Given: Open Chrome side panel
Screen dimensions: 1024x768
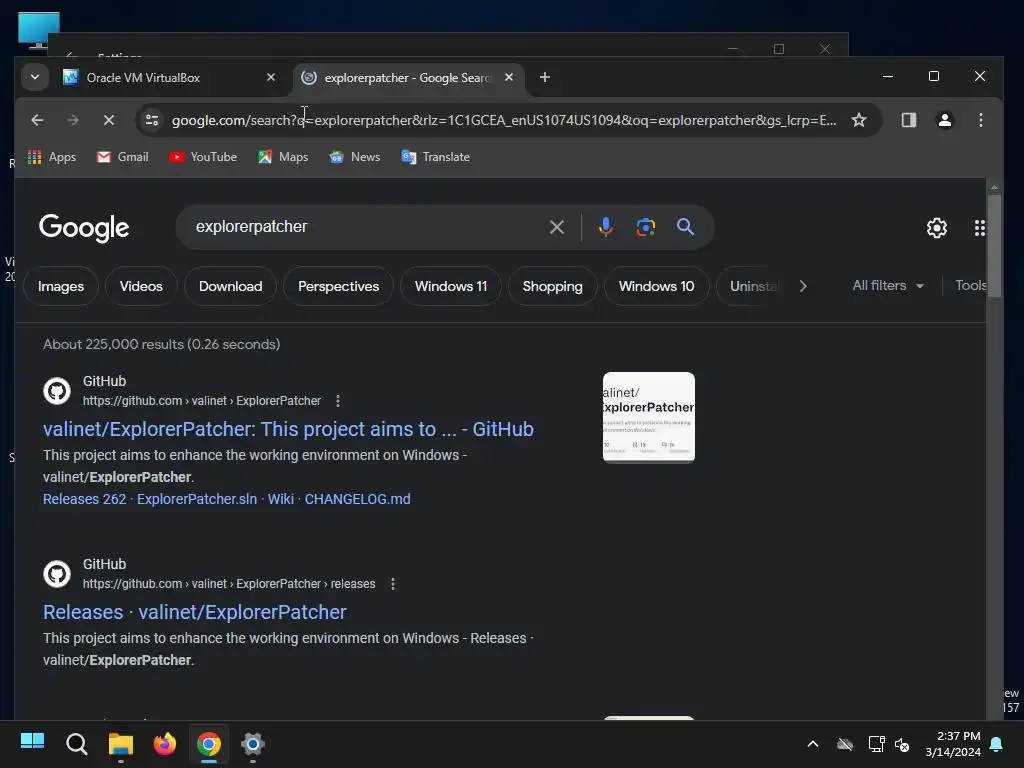Looking at the screenshot, I should point(908,120).
